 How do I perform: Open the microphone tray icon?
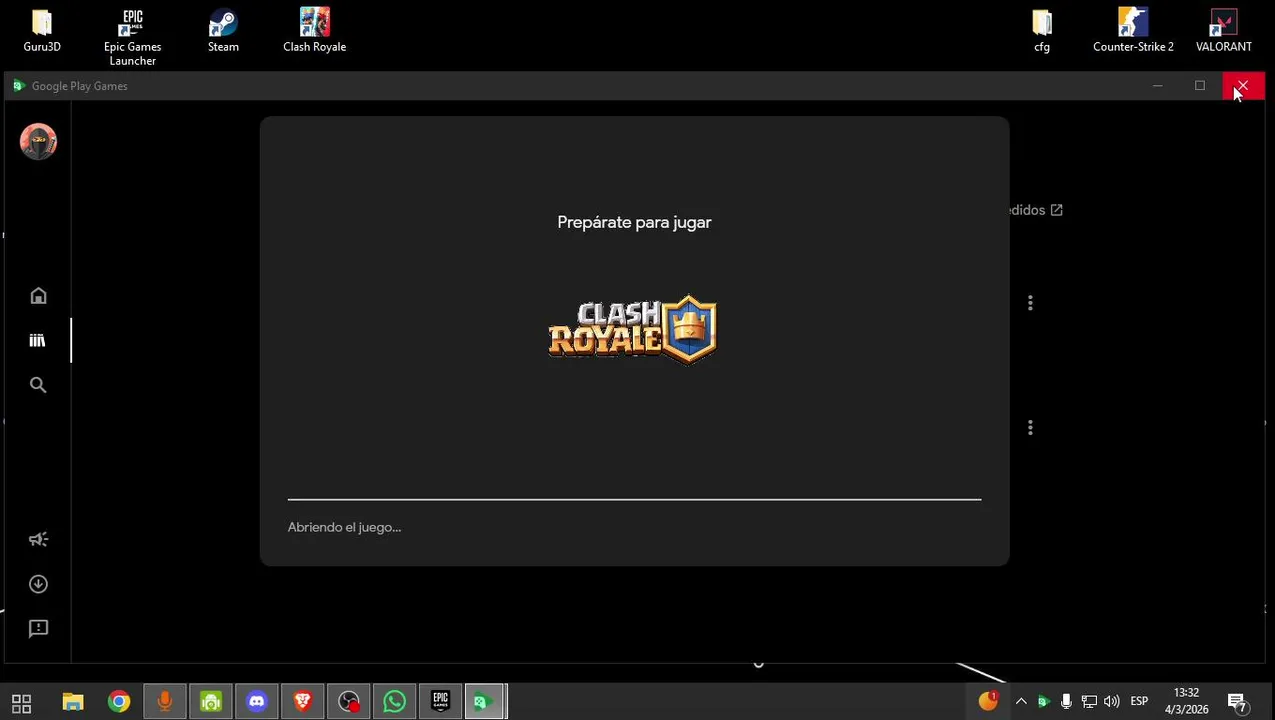[1066, 702]
